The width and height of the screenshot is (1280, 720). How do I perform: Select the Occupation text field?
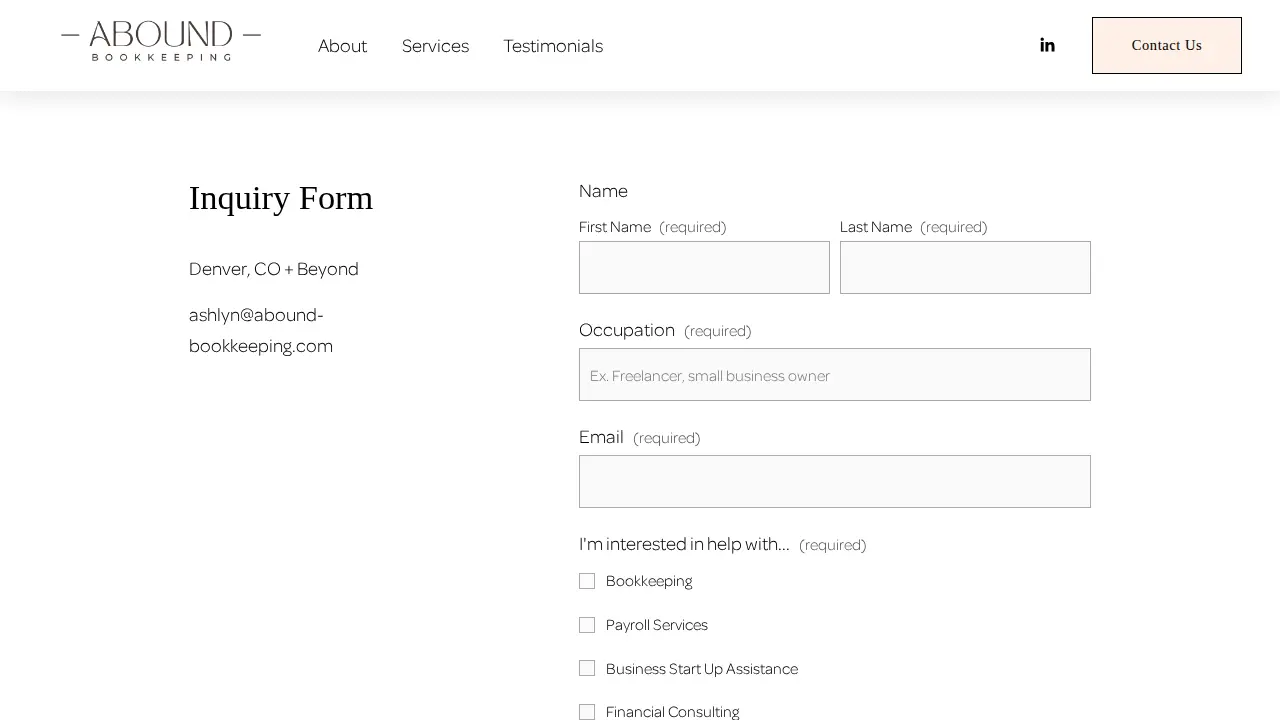point(835,374)
